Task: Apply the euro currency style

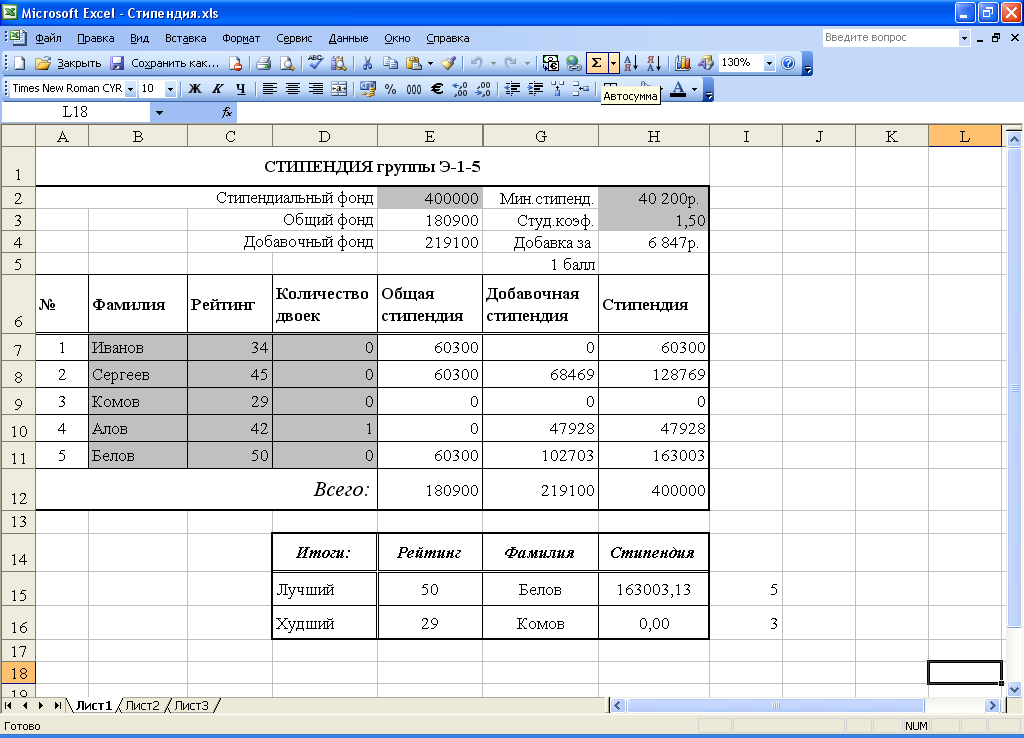Action: pyautogui.click(x=437, y=89)
